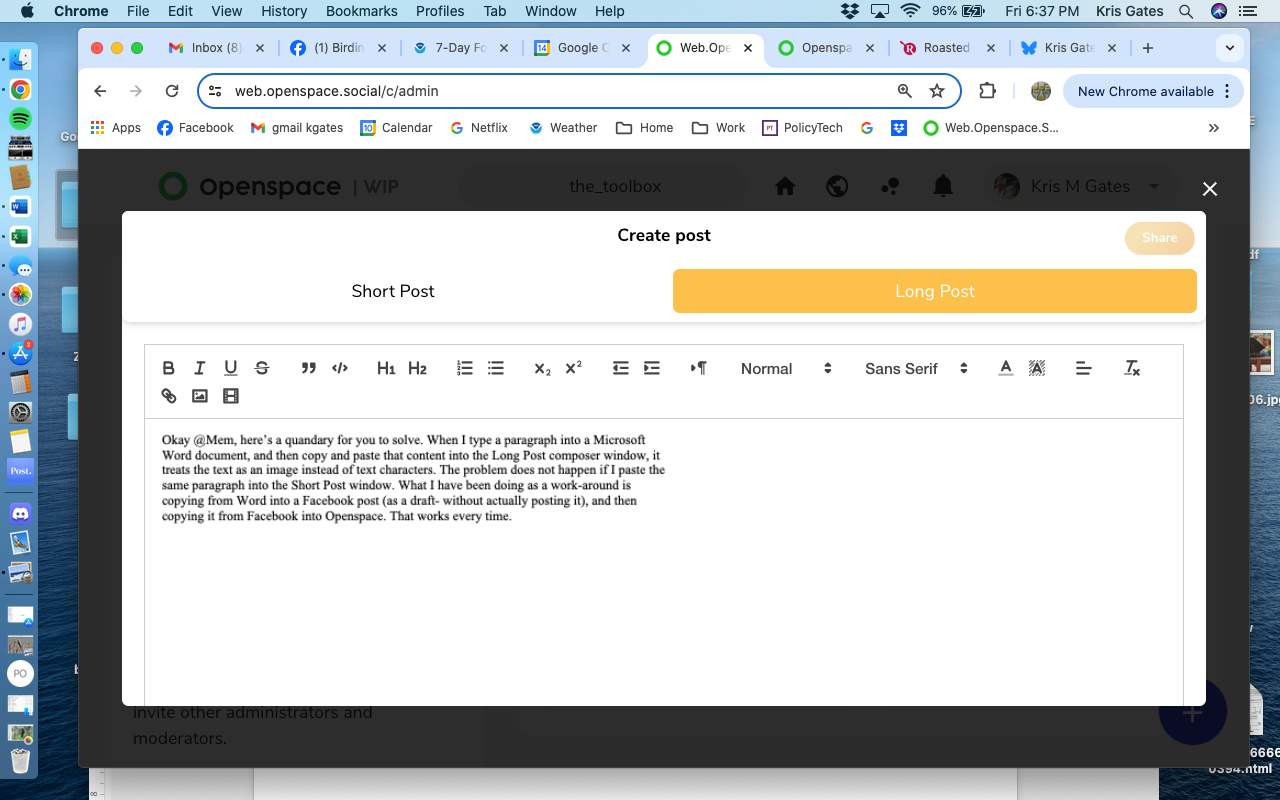
Task: Switch to the Short Post tab
Action: (393, 291)
